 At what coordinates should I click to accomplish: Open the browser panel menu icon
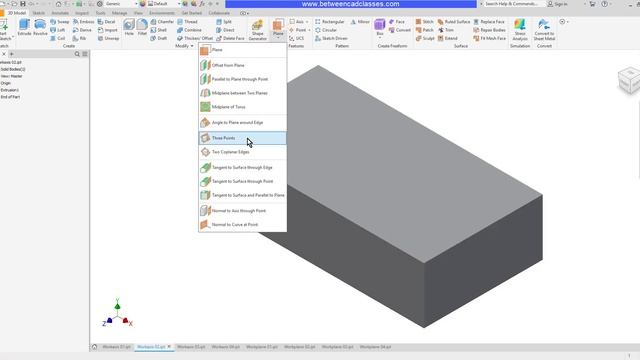[x=85, y=54]
